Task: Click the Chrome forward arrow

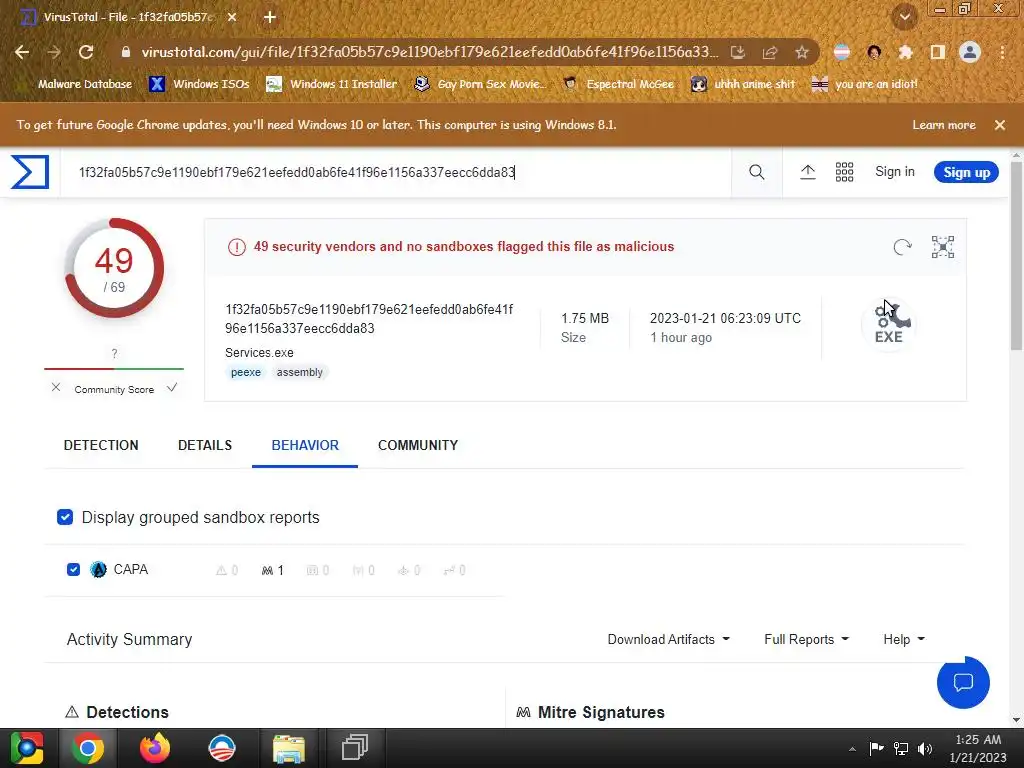Action: (54, 52)
